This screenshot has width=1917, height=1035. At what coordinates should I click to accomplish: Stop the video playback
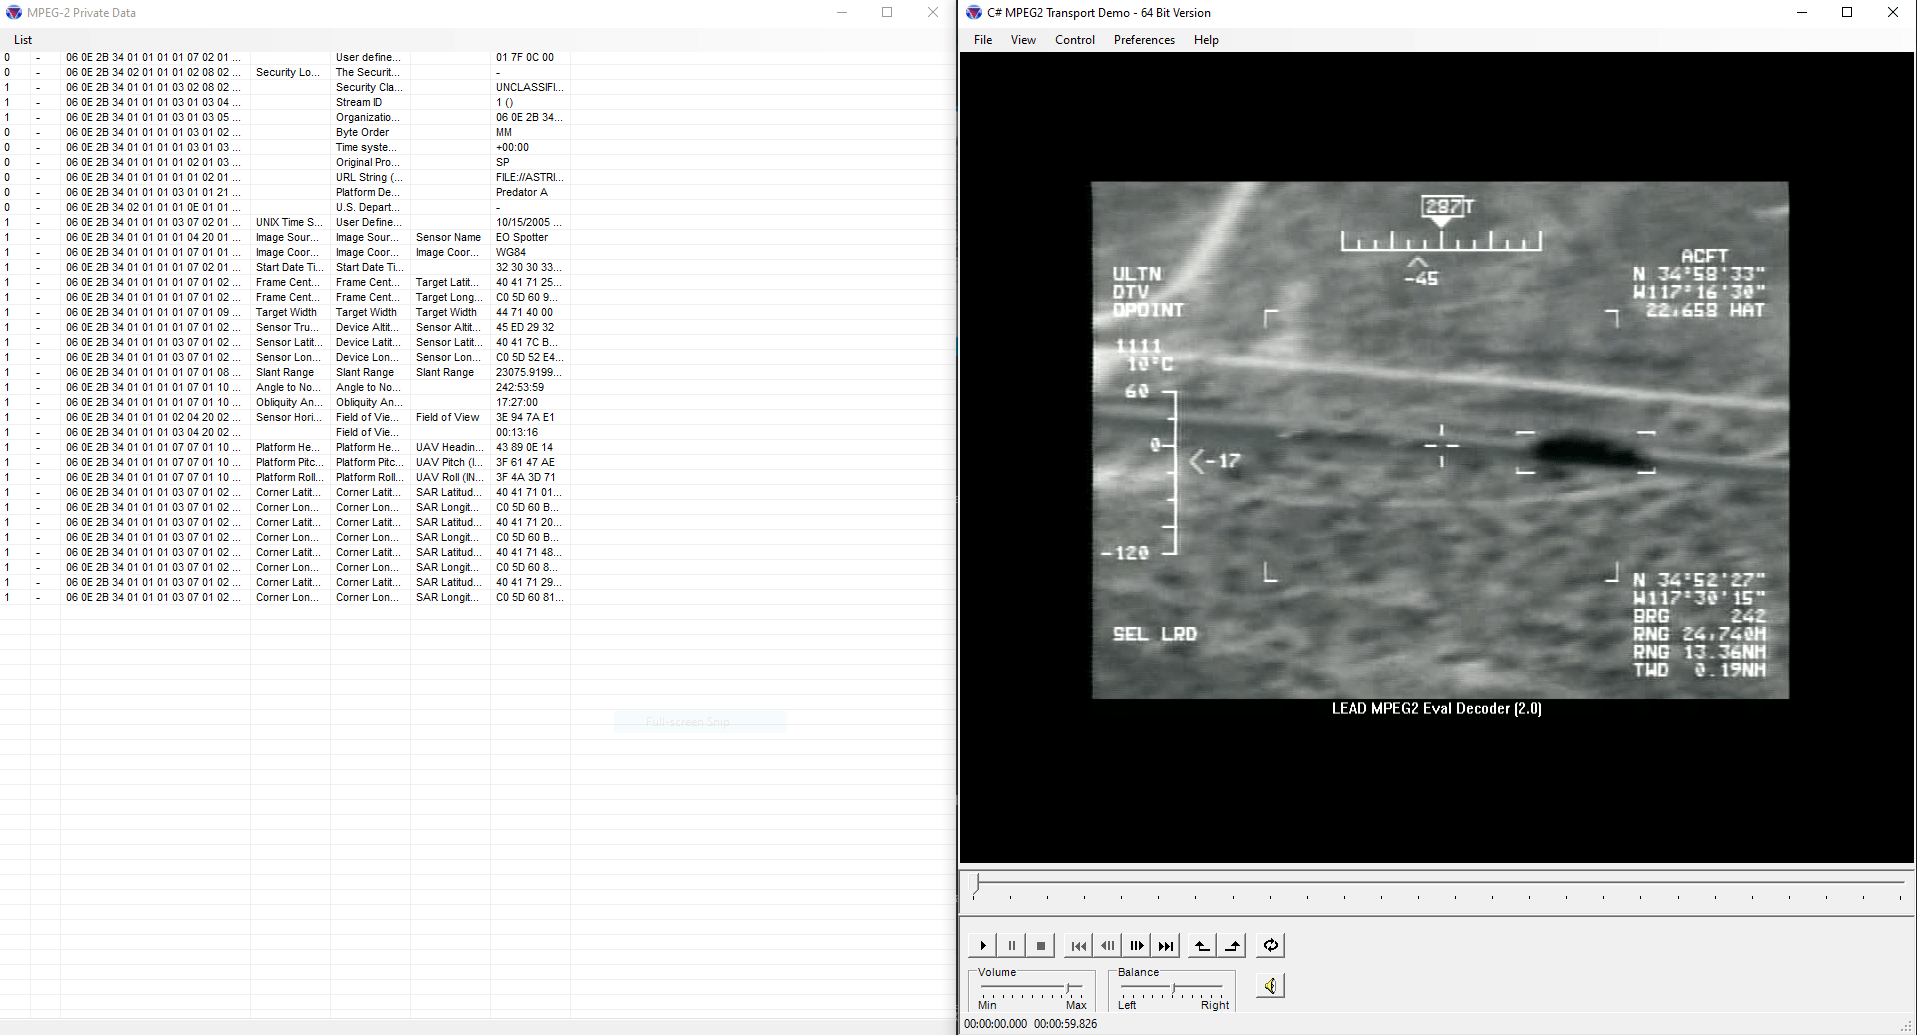[1040, 945]
